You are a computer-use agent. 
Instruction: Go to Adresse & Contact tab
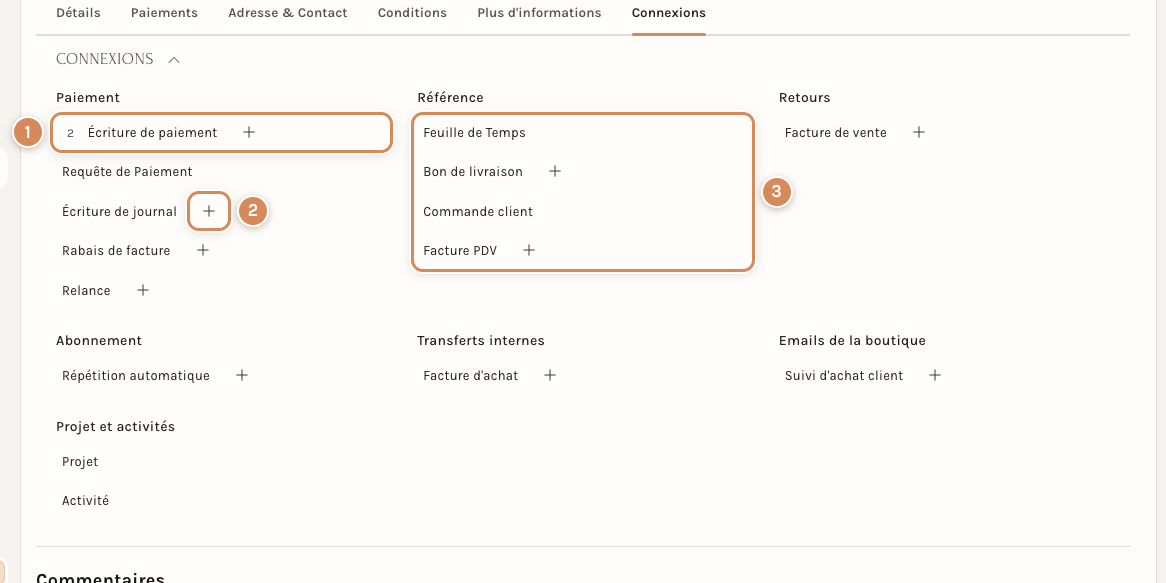(288, 13)
